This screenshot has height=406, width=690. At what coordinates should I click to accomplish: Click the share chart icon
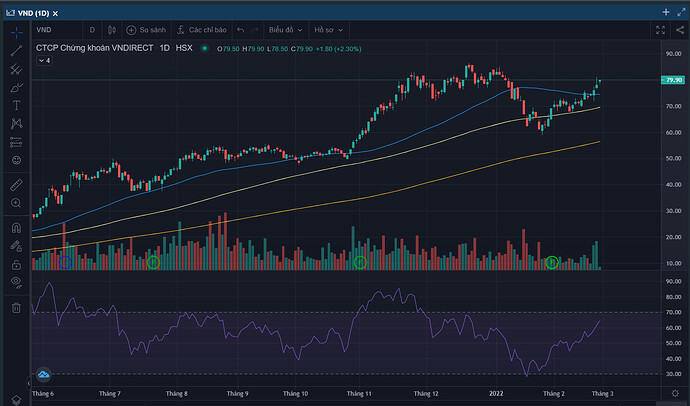click(680, 30)
